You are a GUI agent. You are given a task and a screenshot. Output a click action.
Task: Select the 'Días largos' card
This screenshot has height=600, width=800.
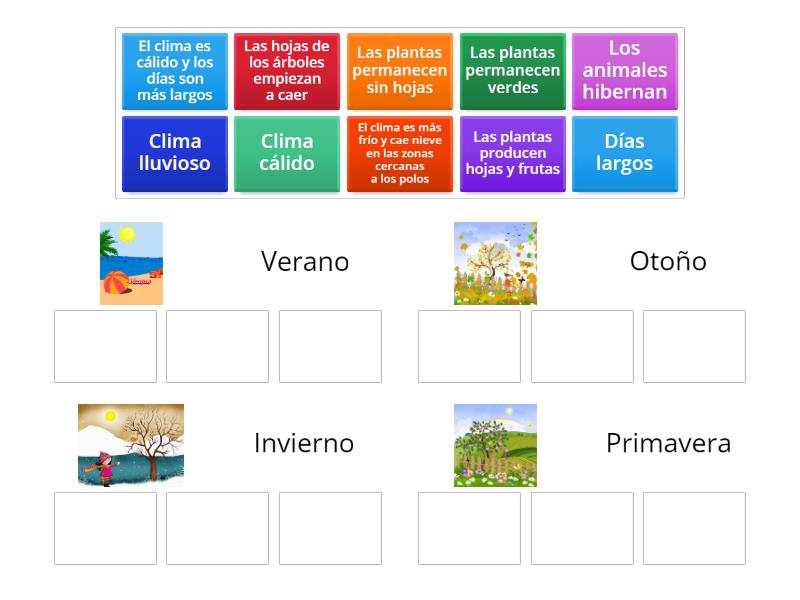click(x=625, y=153)
